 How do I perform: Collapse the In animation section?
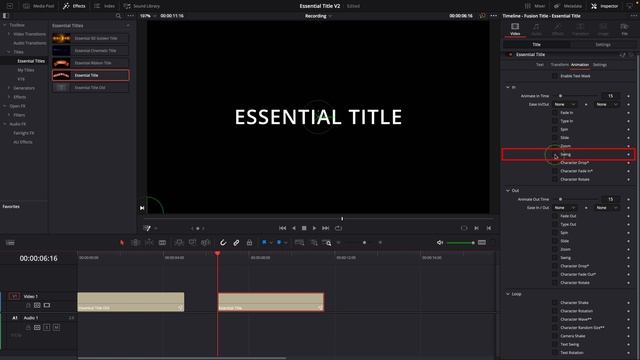pyautogui.click(x=508, y=87)
